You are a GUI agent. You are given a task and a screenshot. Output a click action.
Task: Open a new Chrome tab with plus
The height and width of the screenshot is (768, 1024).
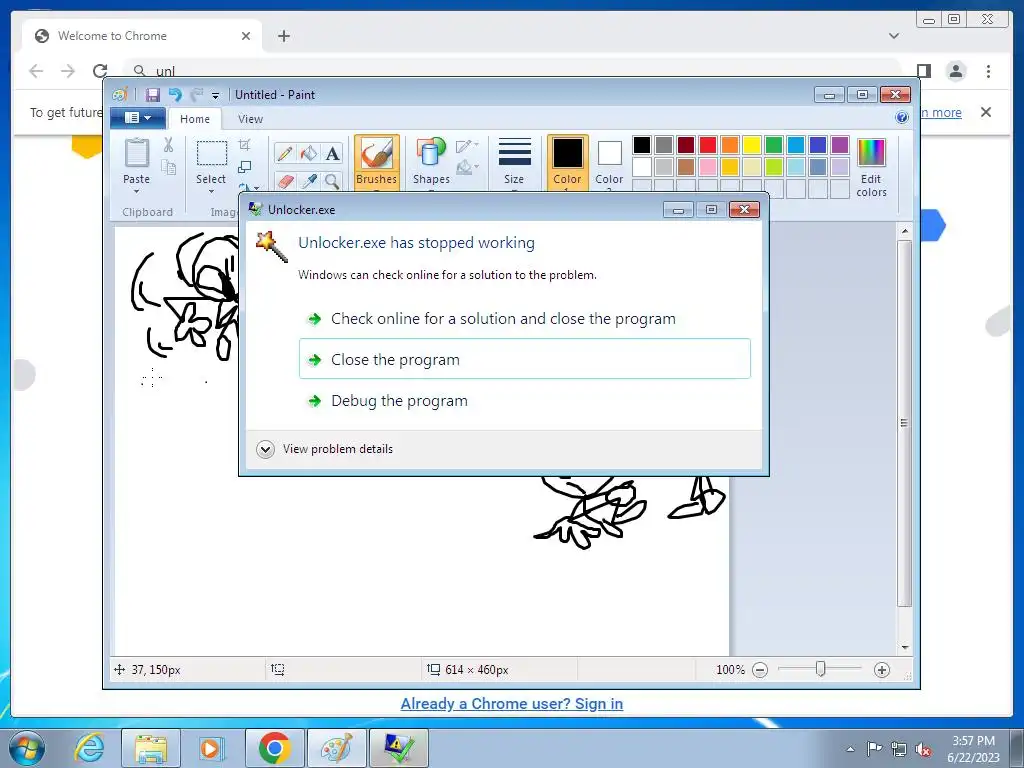pyautogui.click(x=283, y=36)
